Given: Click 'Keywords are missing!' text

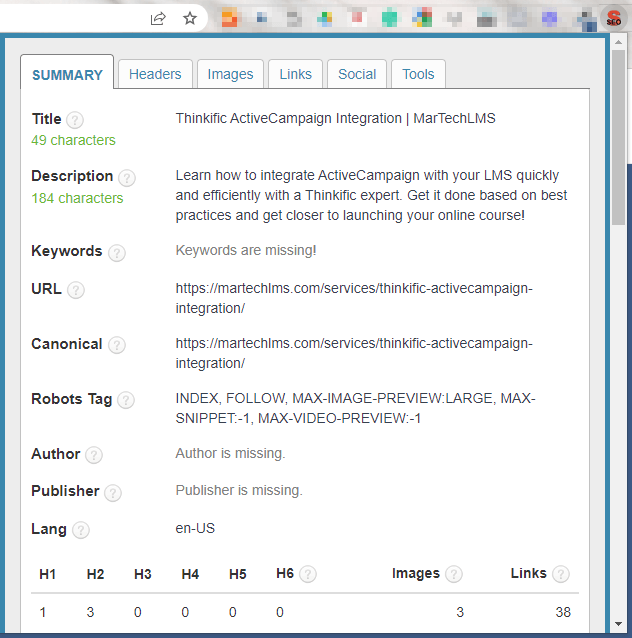Looking at the screenshot, I should click(246, 250).
